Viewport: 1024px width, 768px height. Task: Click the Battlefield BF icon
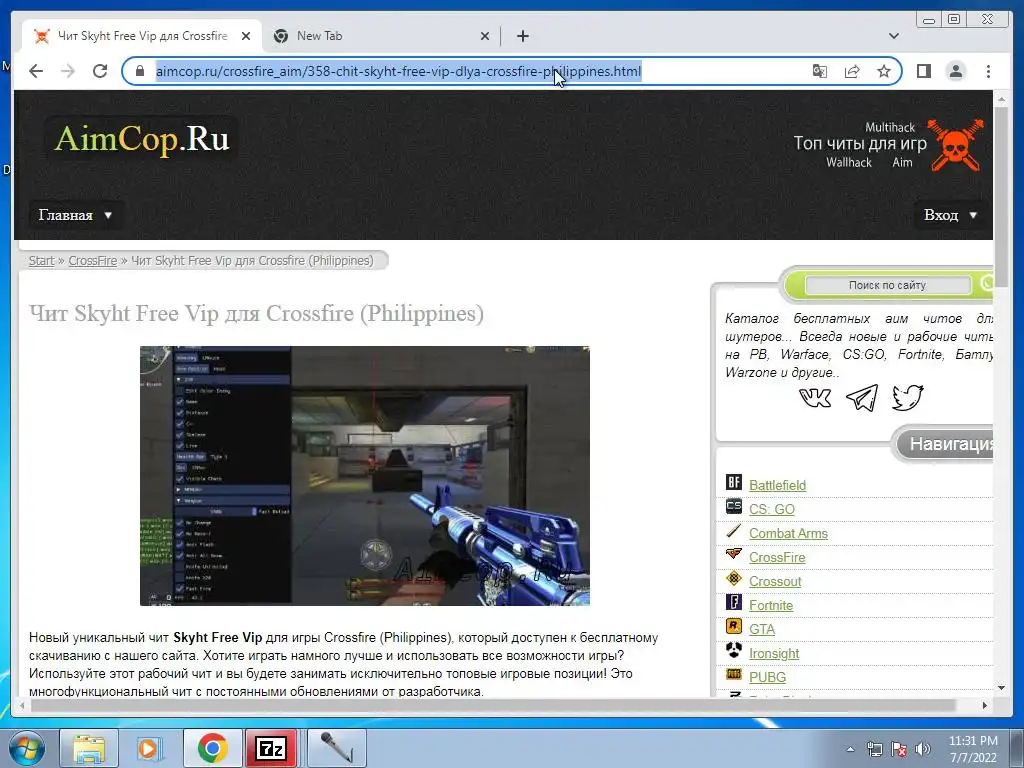coord(734,483)
